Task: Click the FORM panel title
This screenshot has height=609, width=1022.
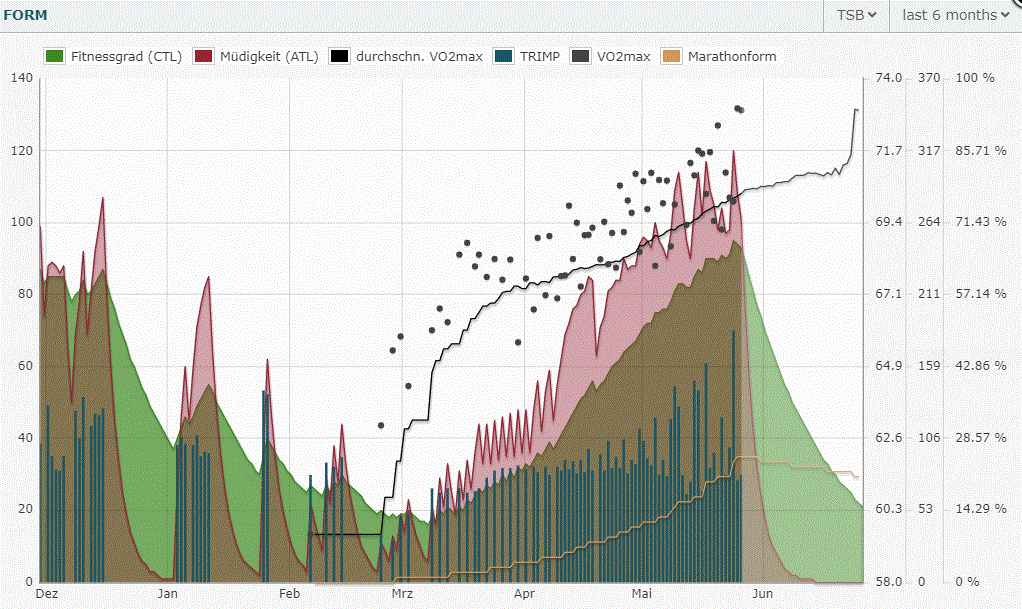Action: click(x=25, y=15)
